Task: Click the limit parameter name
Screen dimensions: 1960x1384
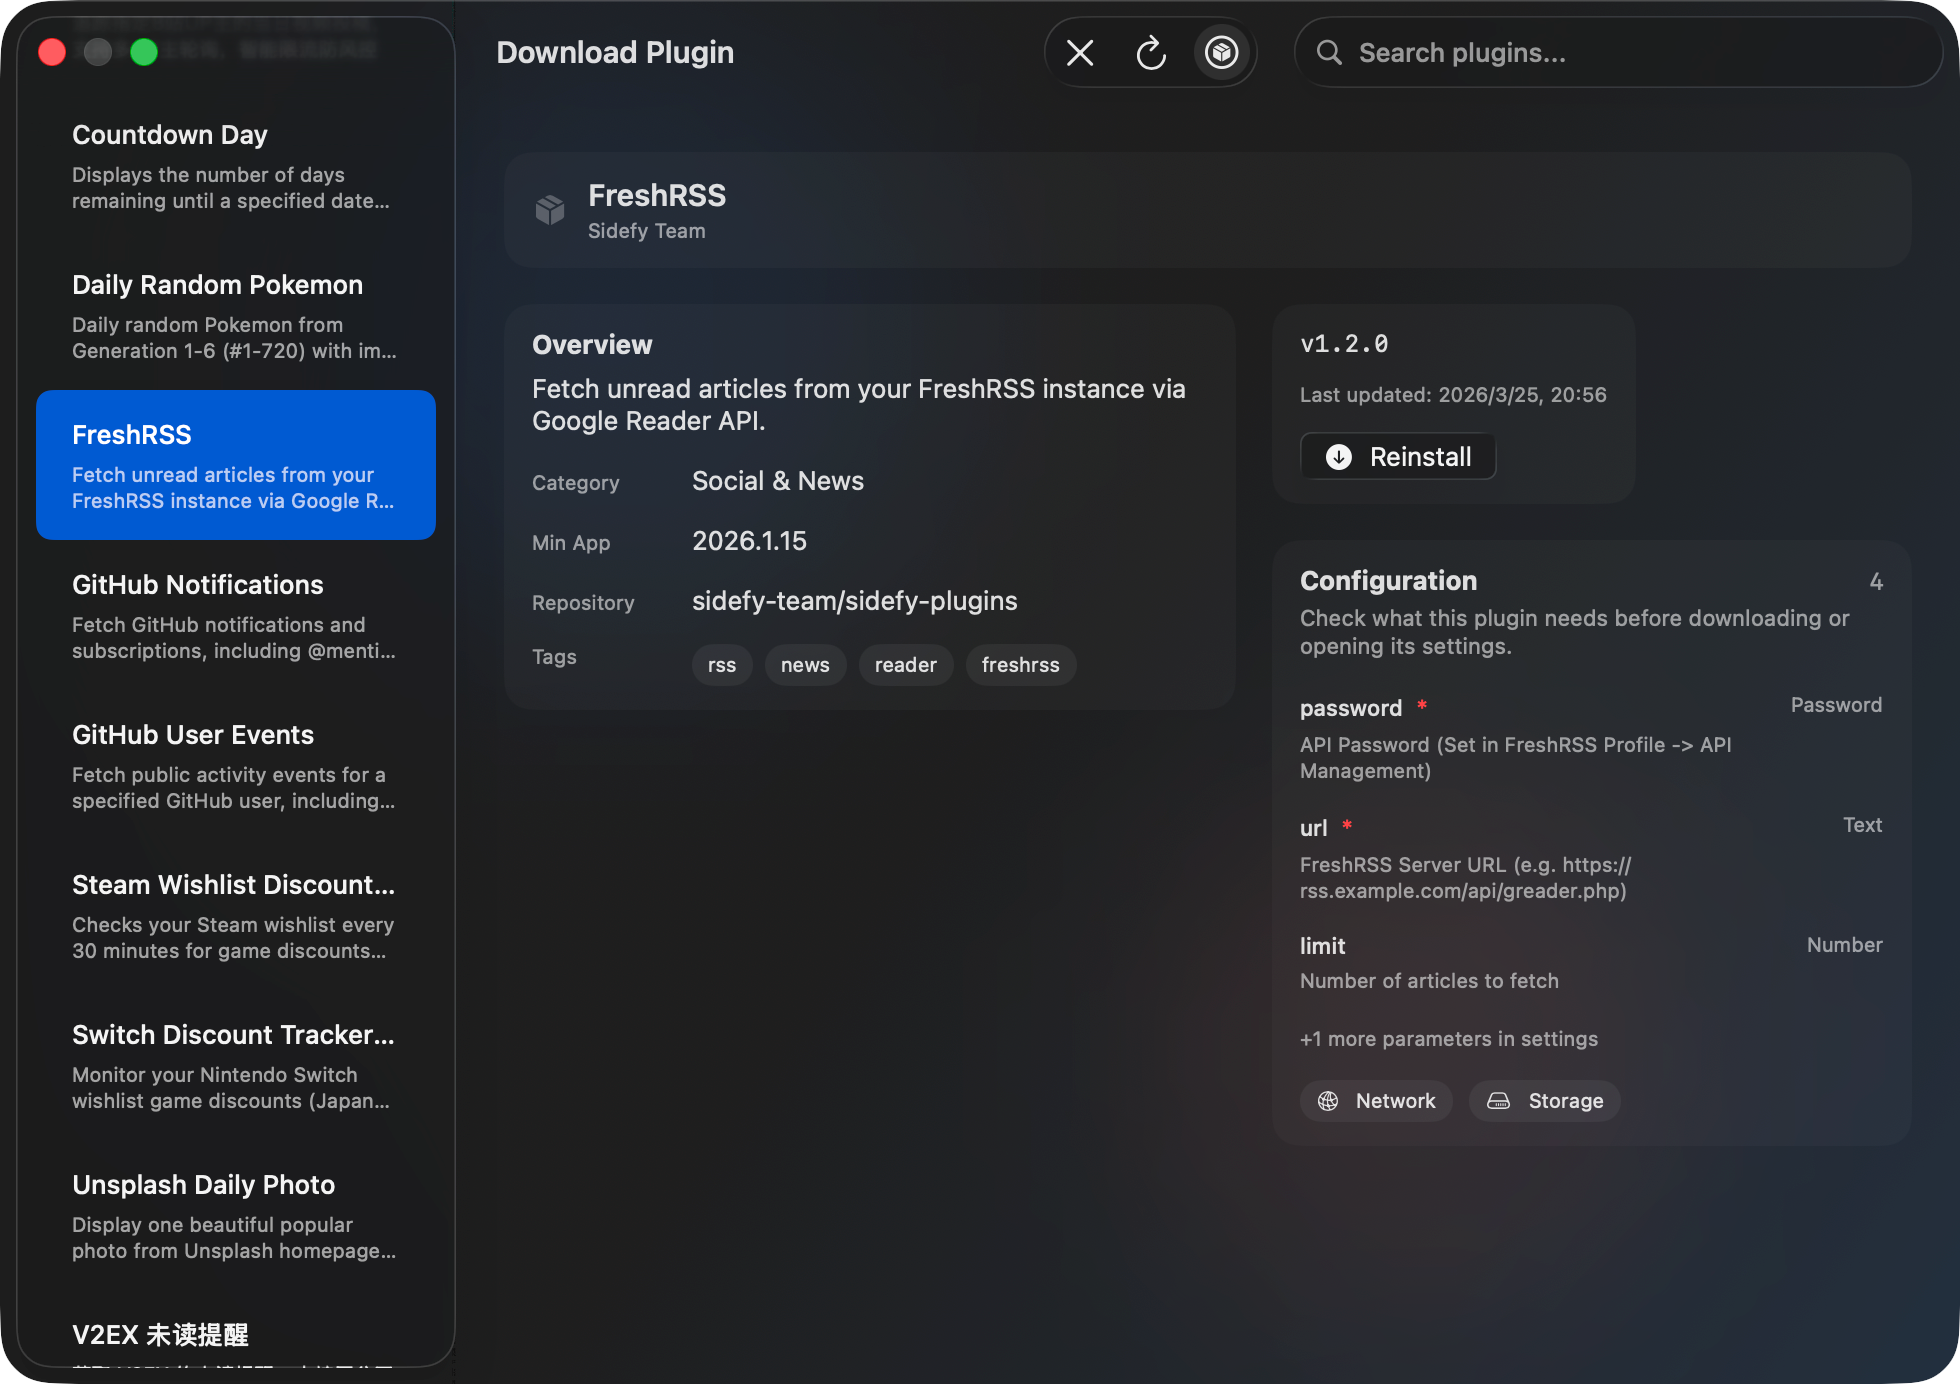Action: [x=1322, y=946]
